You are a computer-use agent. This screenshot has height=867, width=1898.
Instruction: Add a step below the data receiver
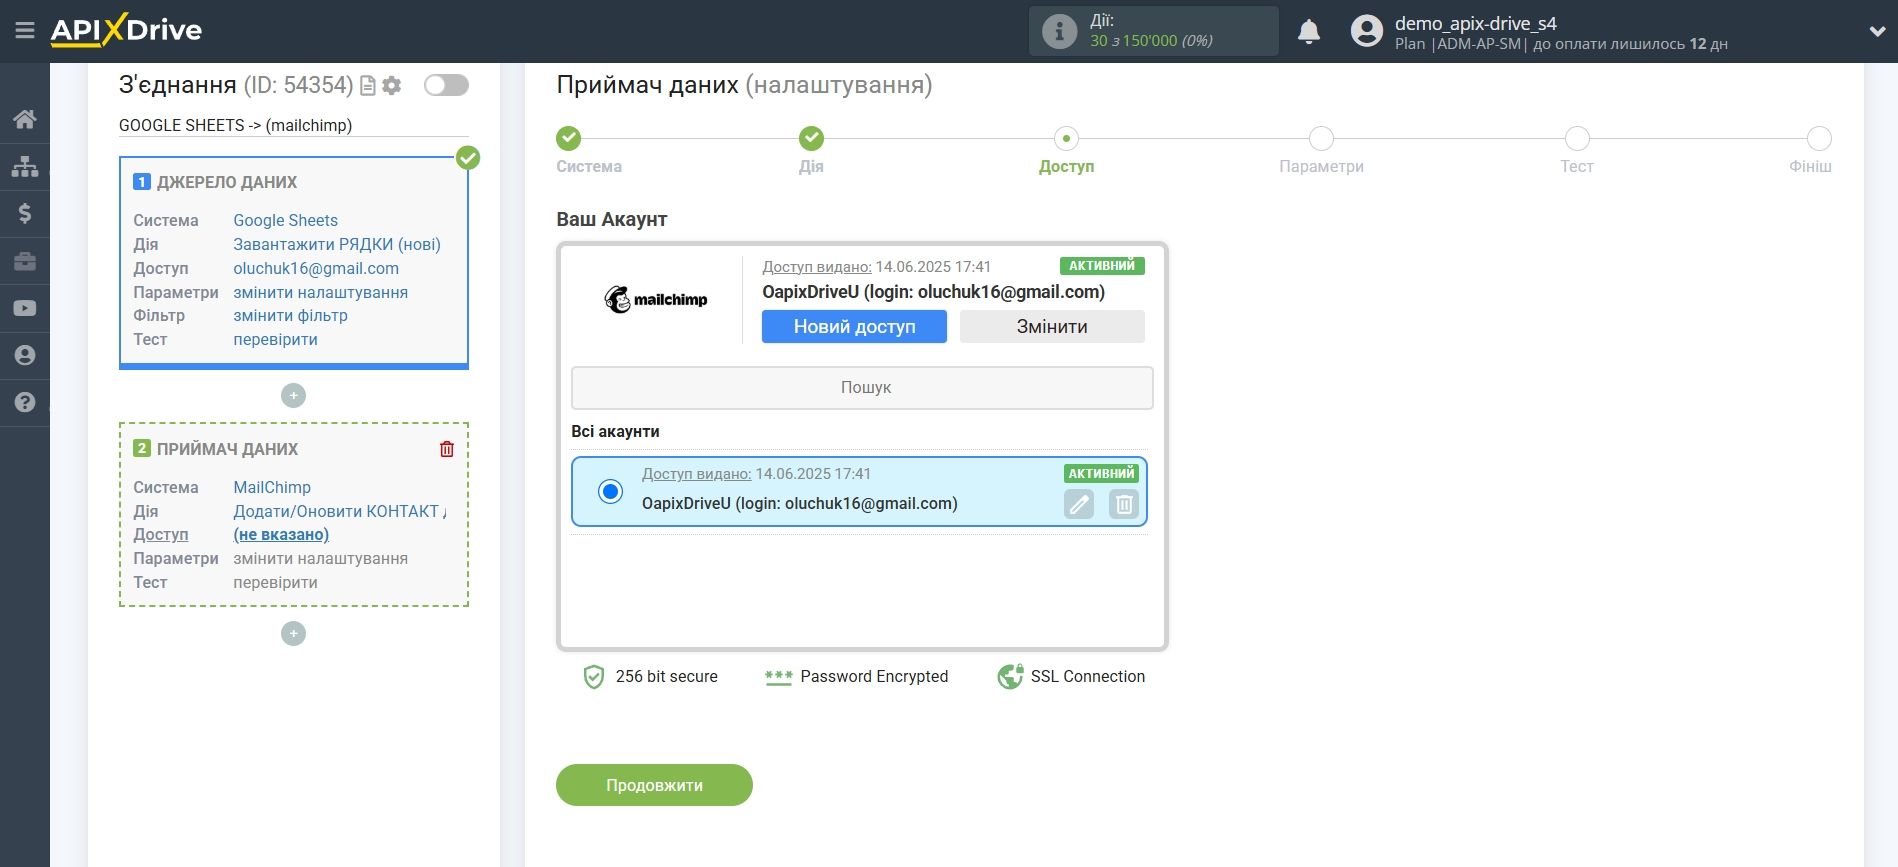(293, 634)
